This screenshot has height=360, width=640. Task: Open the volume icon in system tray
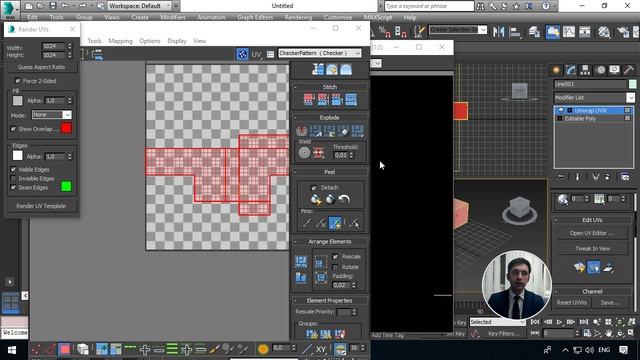(589, 350)
